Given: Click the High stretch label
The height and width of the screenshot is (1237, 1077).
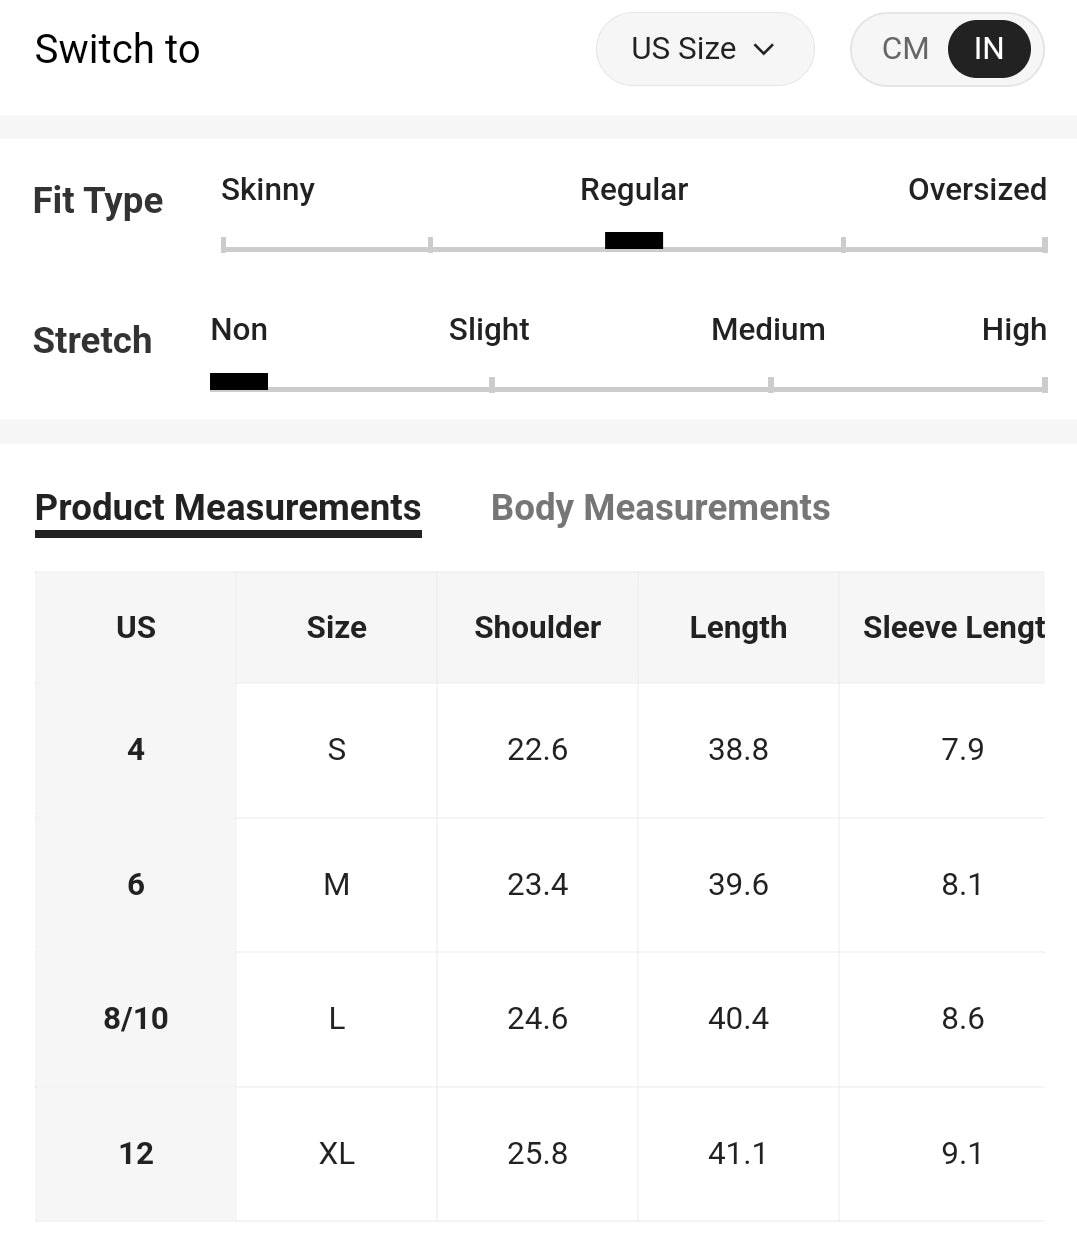Looking at the screenshot, I should tap(1013, 330).
